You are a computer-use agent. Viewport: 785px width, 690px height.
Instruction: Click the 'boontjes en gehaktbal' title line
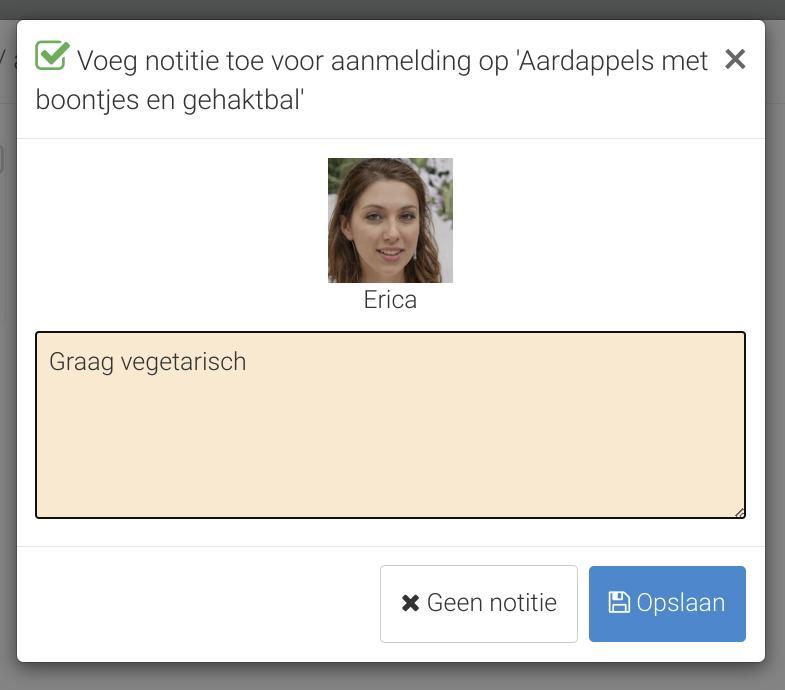point(170,100)
